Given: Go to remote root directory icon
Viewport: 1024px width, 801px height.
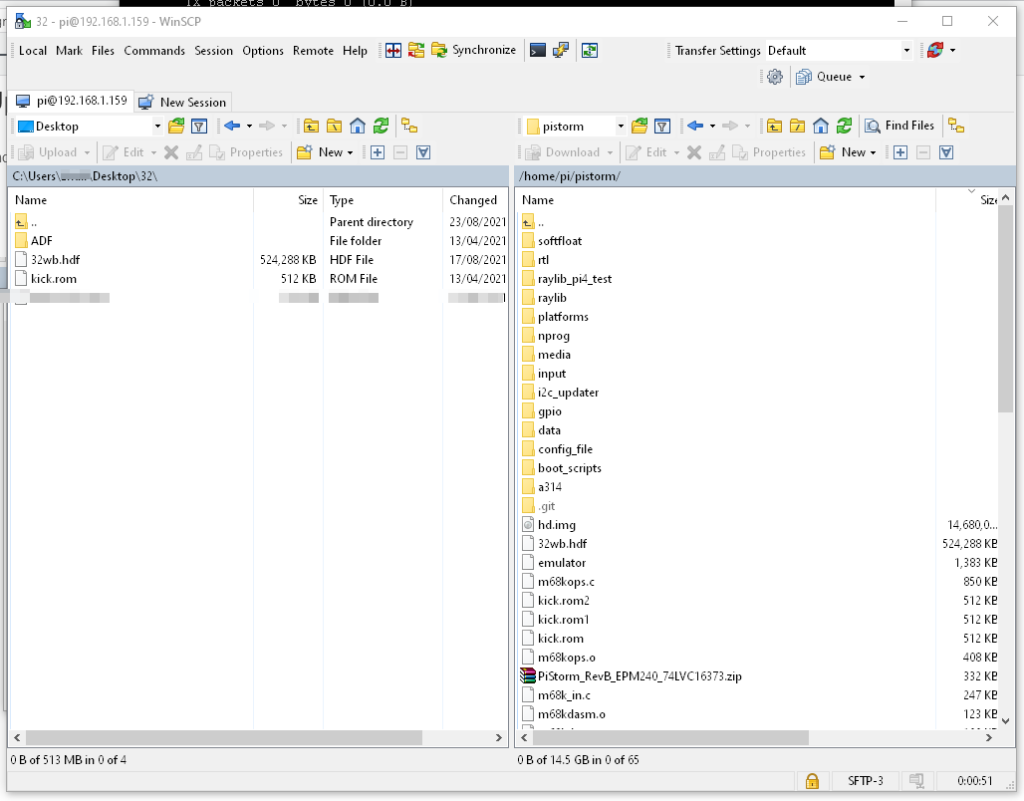Looking at the screenshot, I should (797, 126).
